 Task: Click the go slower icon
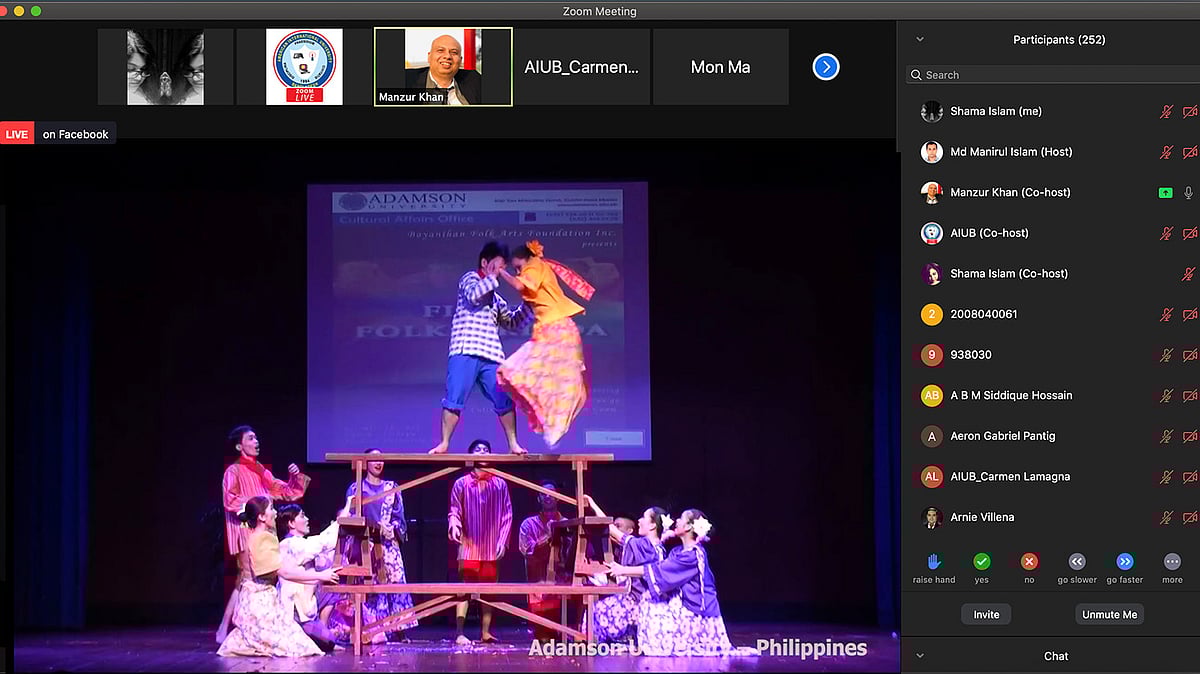coord(1077,562)
